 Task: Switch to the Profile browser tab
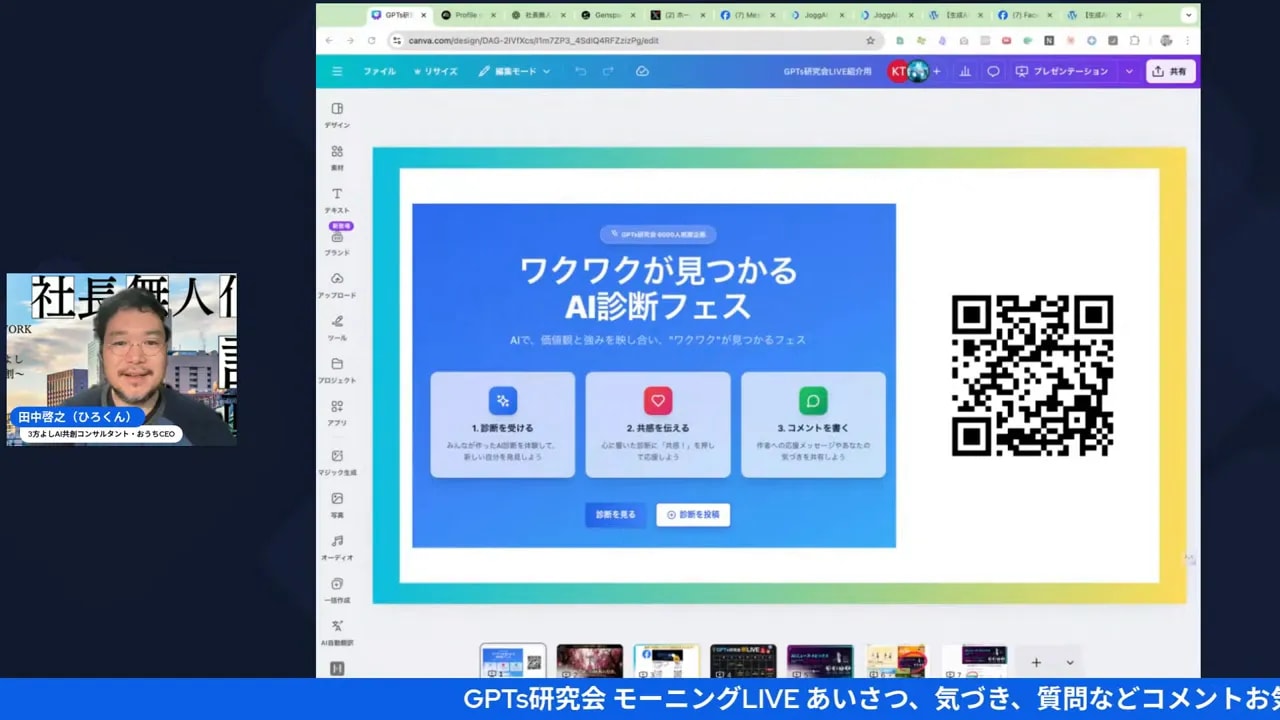[465, 15]
